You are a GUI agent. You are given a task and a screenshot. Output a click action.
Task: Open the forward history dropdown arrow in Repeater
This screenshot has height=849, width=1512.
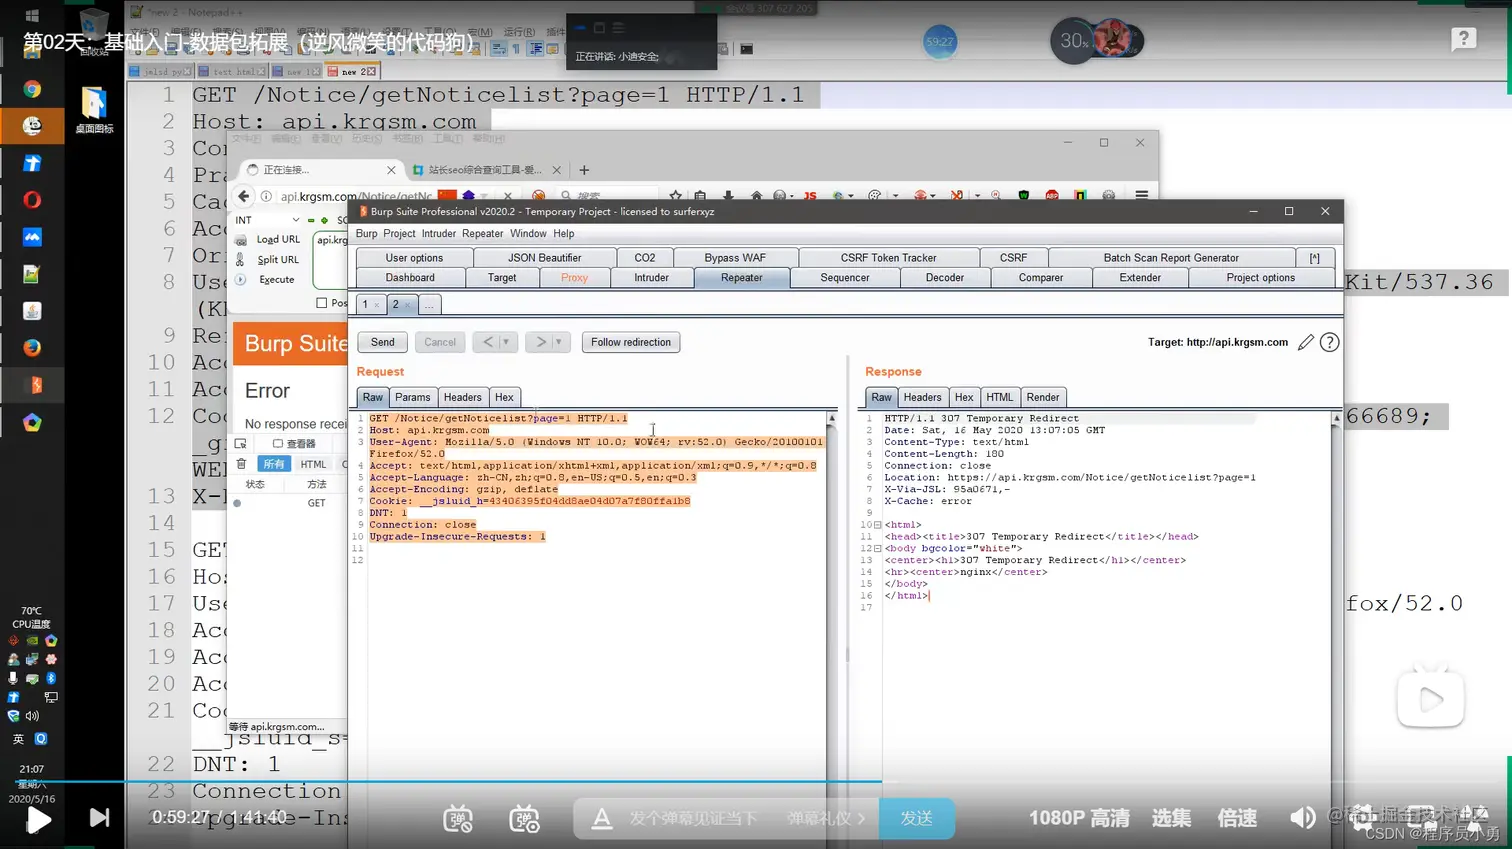tap(559, 342)
